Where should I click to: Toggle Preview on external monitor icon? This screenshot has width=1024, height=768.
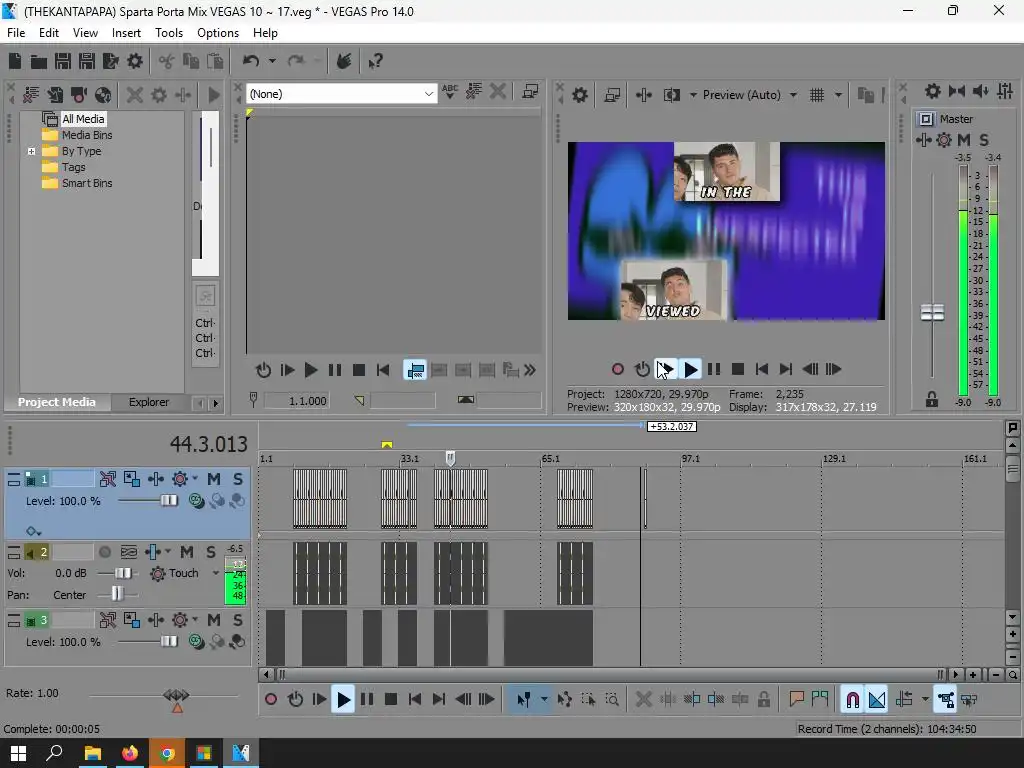612,95
